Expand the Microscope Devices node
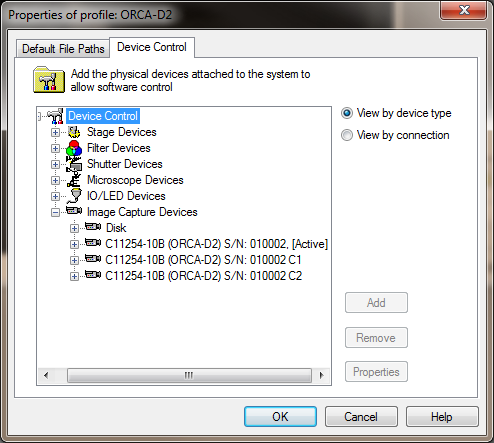This screenshot has height=443, width=494. [55, 180]
